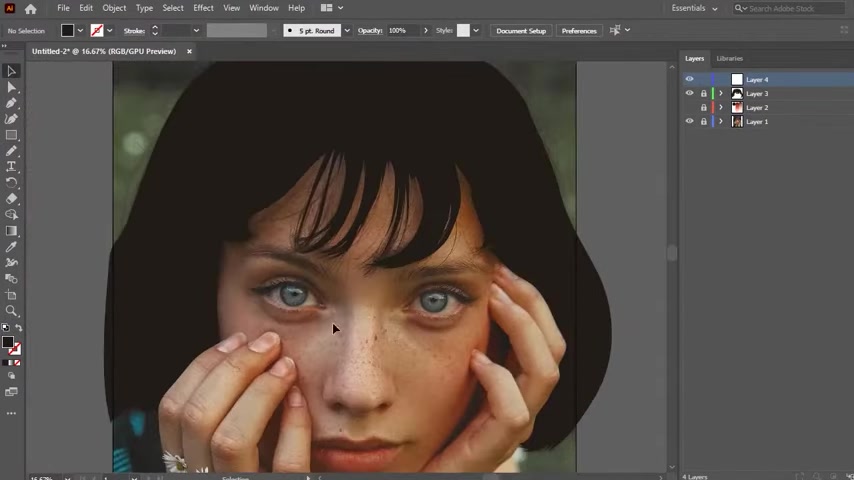Open the brush definition dropdown after 5 pt. Round
854x480 pixels.
347,31
